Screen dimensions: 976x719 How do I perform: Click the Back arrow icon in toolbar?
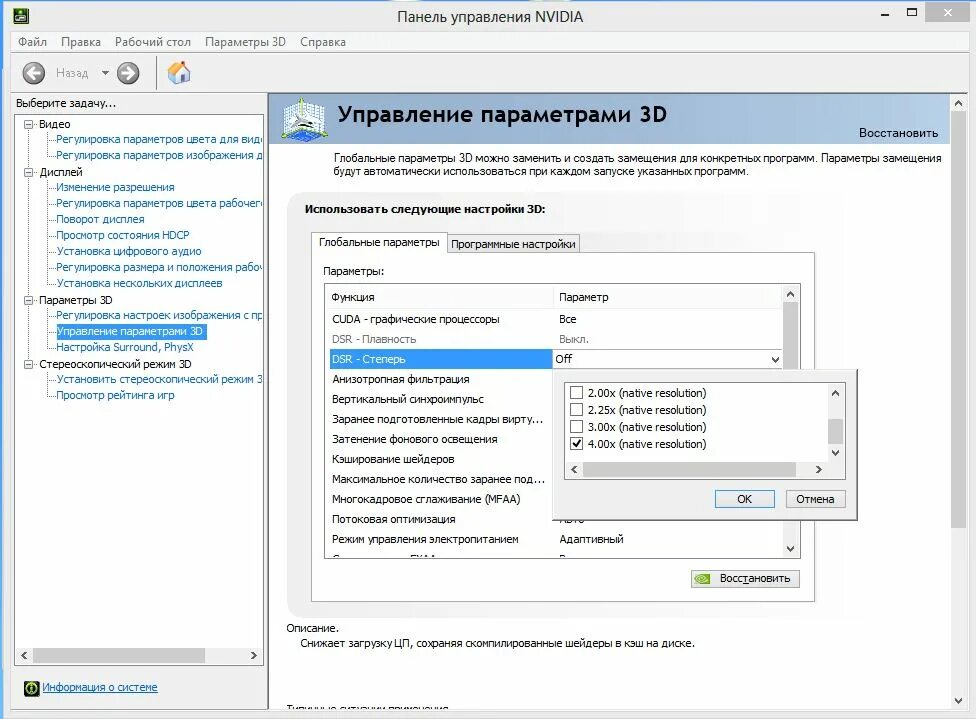click(34, 73)
